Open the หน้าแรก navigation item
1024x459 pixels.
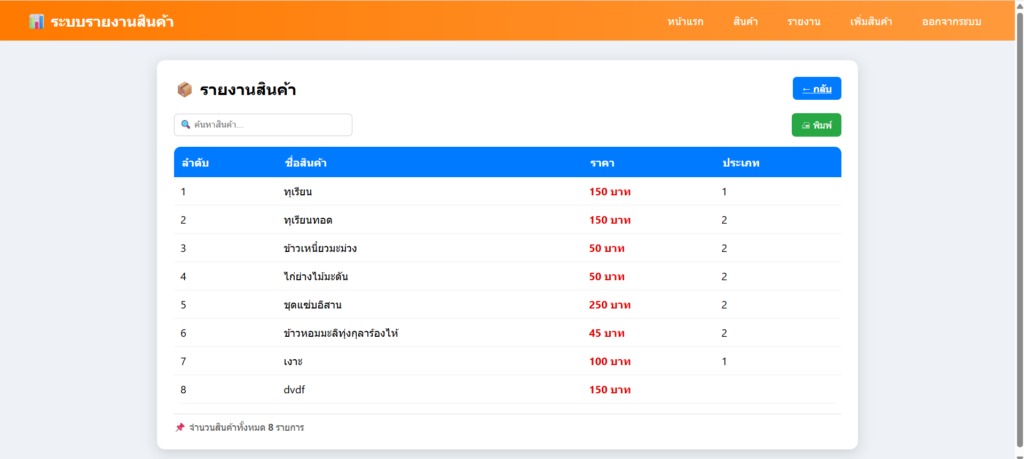tap(685, 22)
